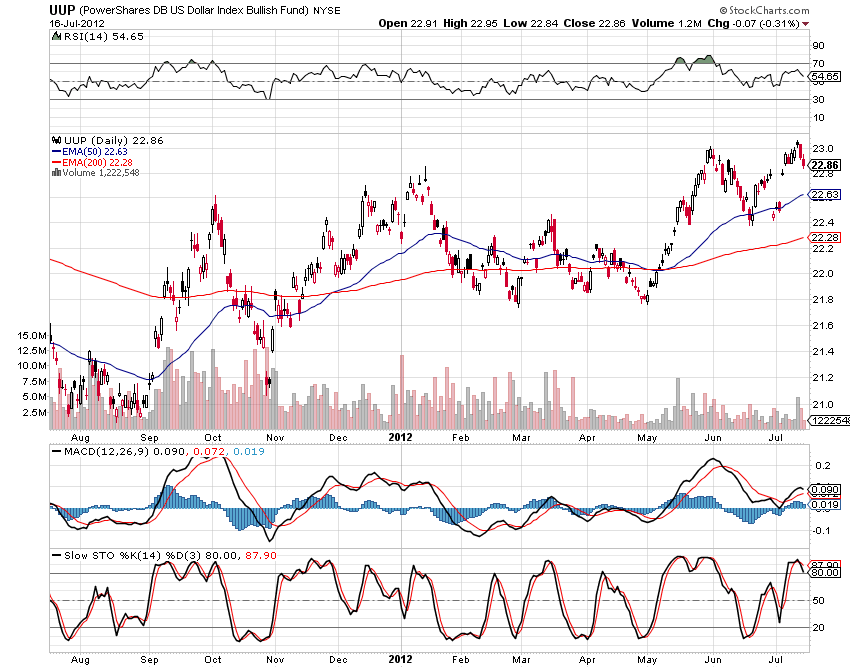Click the 70 overbought label on RSI axis
The width and height of the screenshot is (850, 668).
coord(818,63)
